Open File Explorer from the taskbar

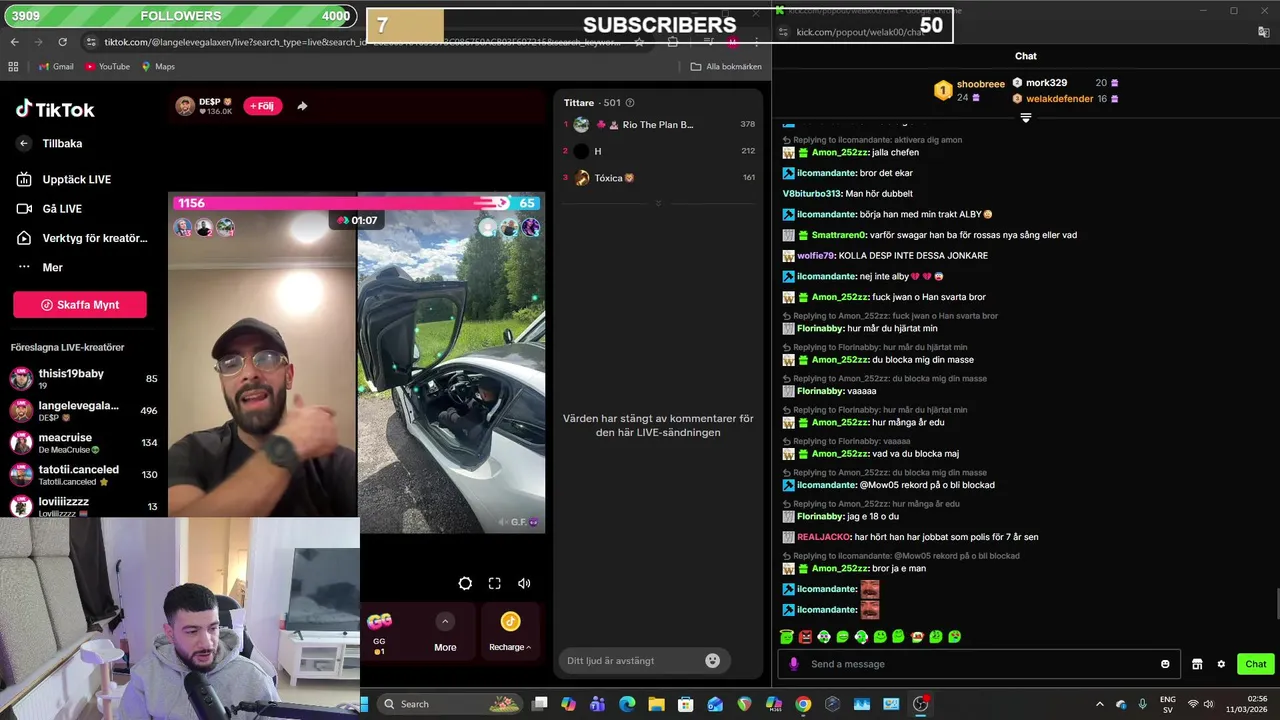[x=656, y=704]
